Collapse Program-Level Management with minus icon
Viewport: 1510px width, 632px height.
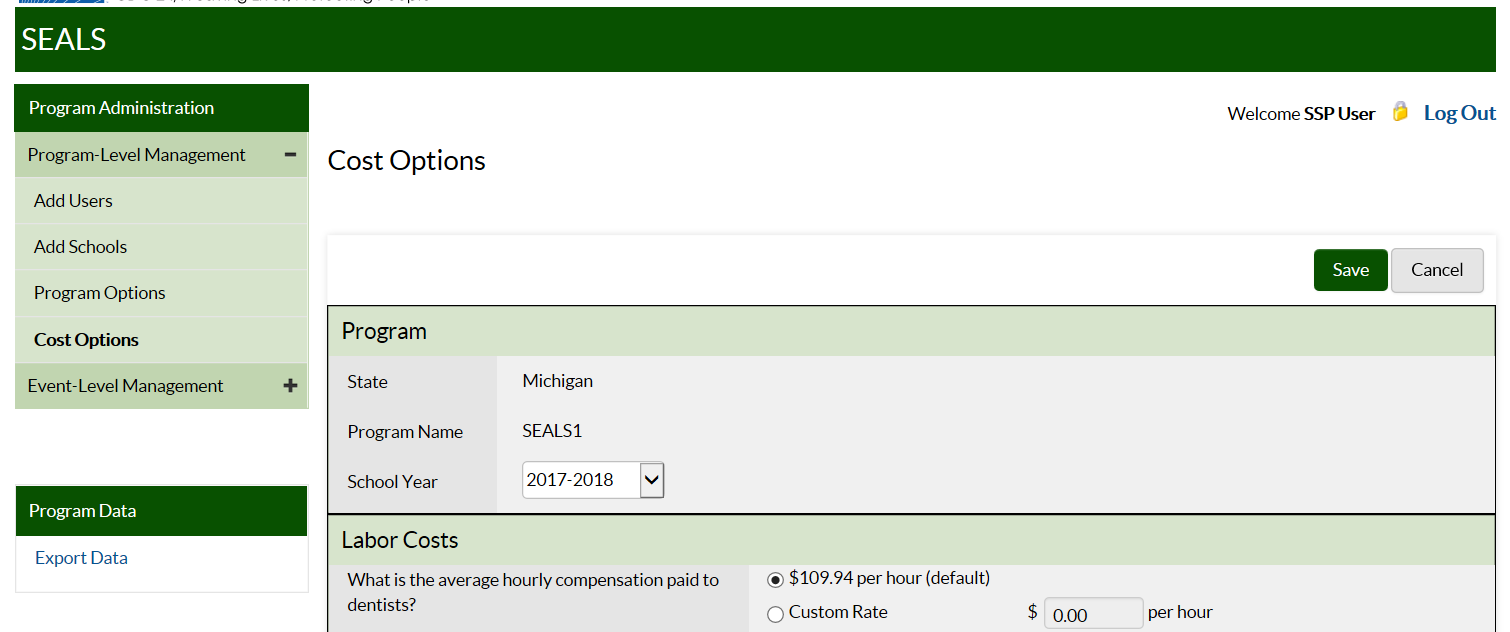tap(290, 155)
